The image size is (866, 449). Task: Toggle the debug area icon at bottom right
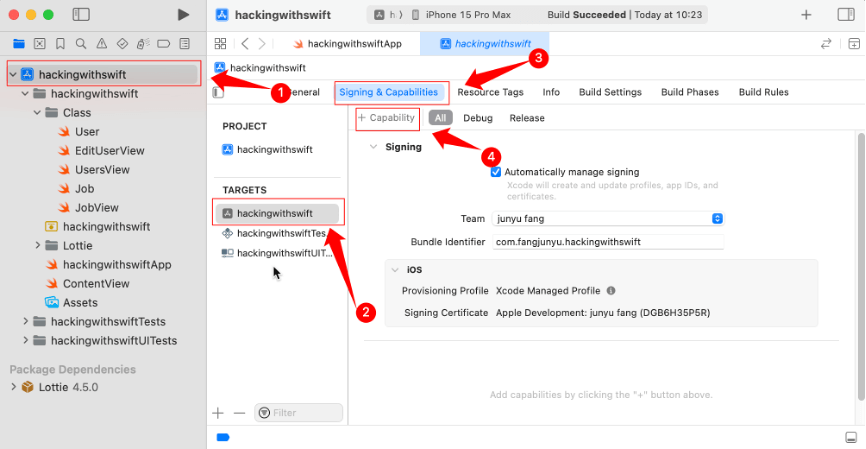click(x=851, y=437)
